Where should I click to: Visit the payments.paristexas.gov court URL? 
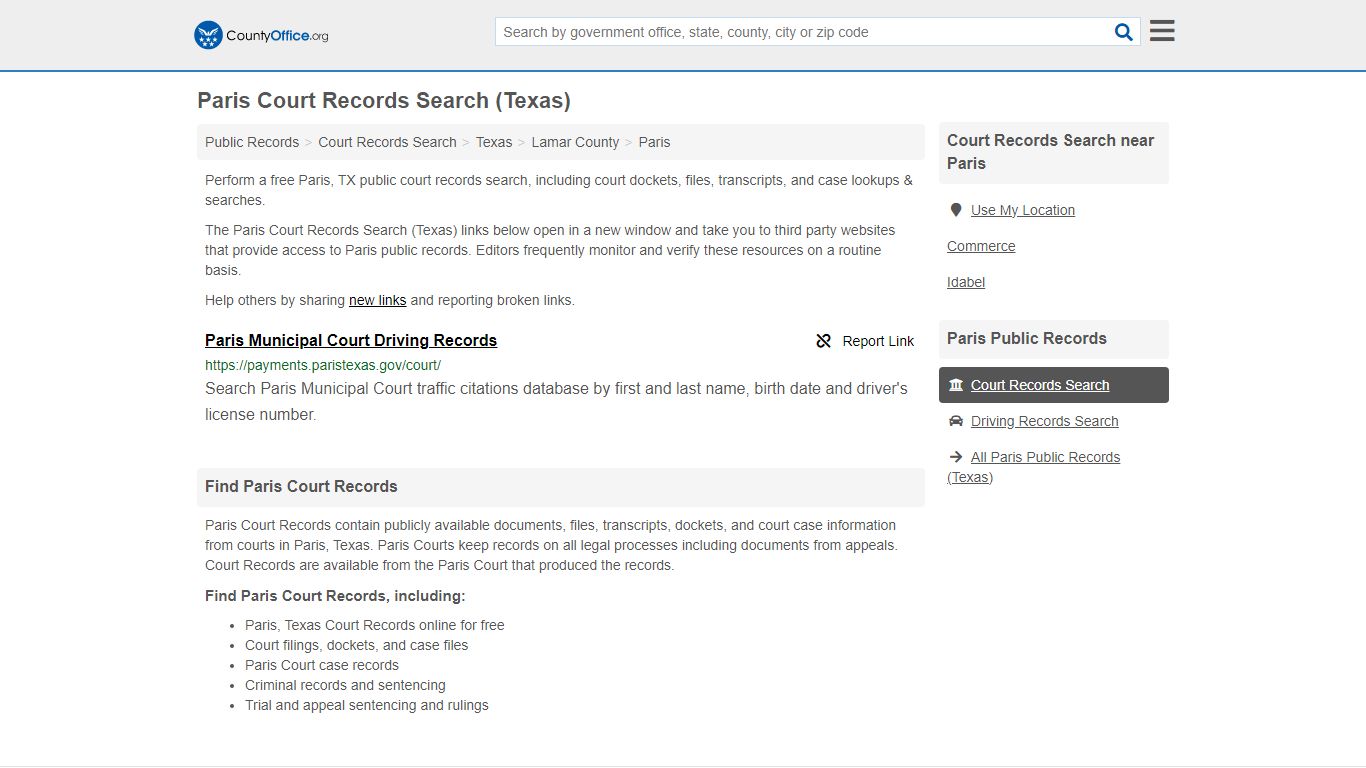pyautogui.click(x=323, y=365)
